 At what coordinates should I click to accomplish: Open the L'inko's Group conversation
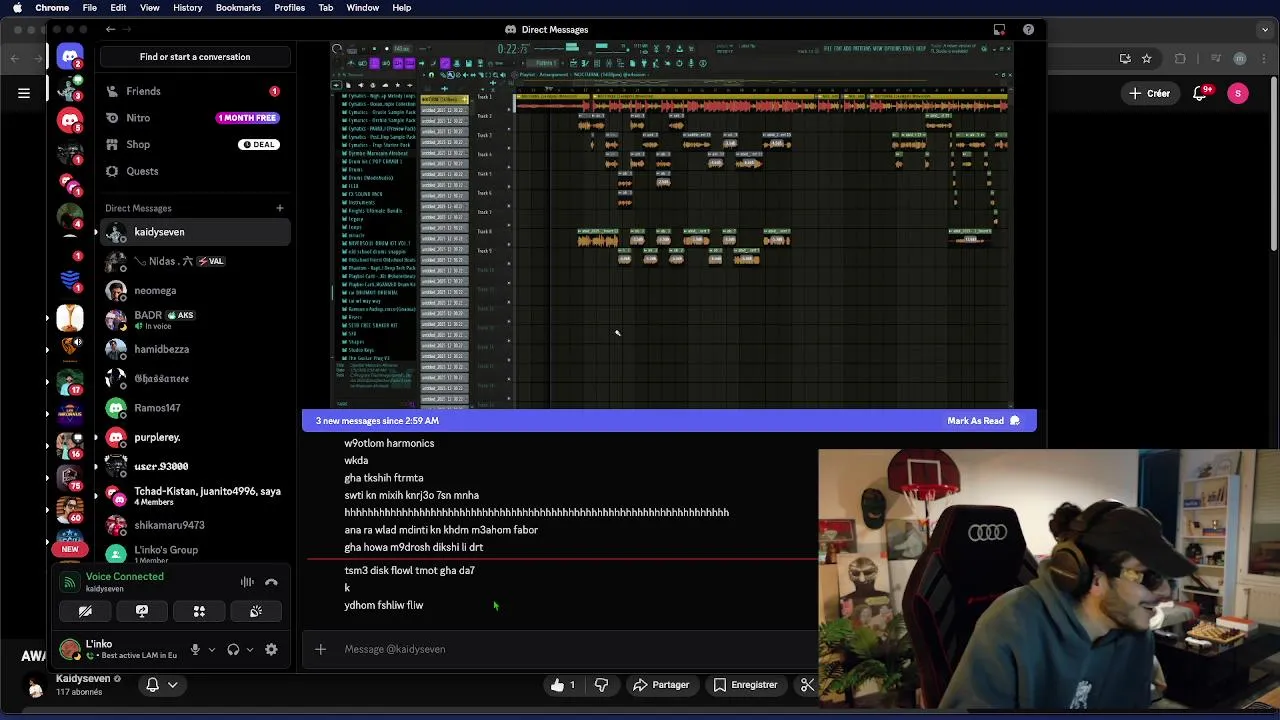click(195, 554)
